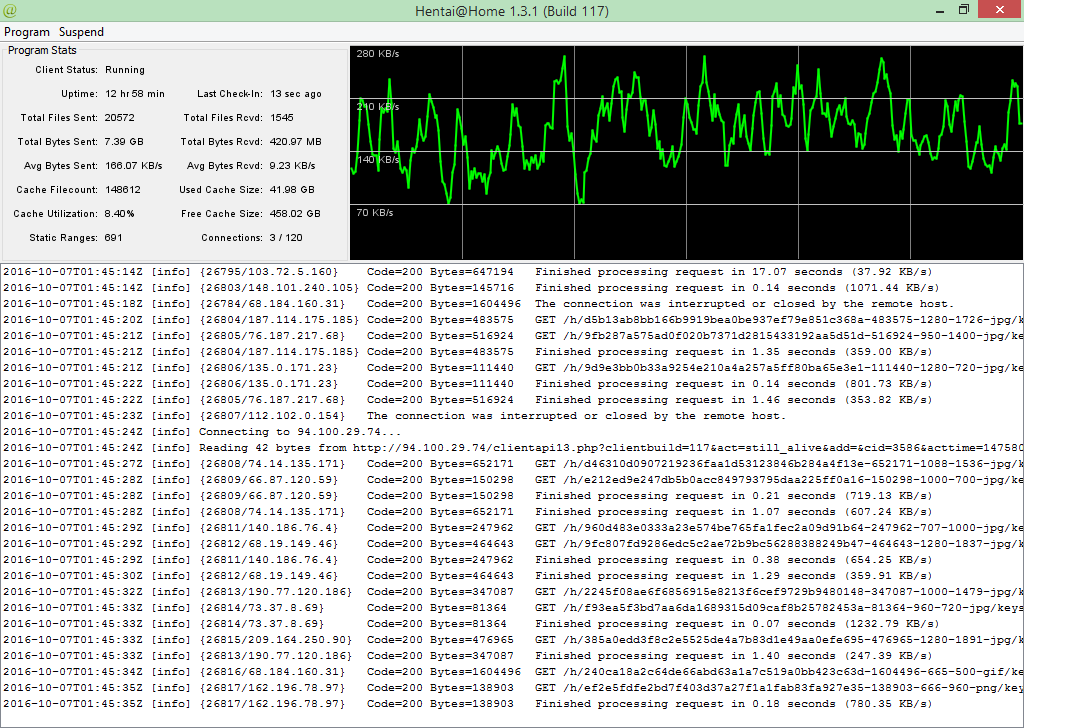The height and width of the screenshot is (728, 1090).
Task: Select log line Connecting to 94.100.29.74
Action: click(300, 432)
